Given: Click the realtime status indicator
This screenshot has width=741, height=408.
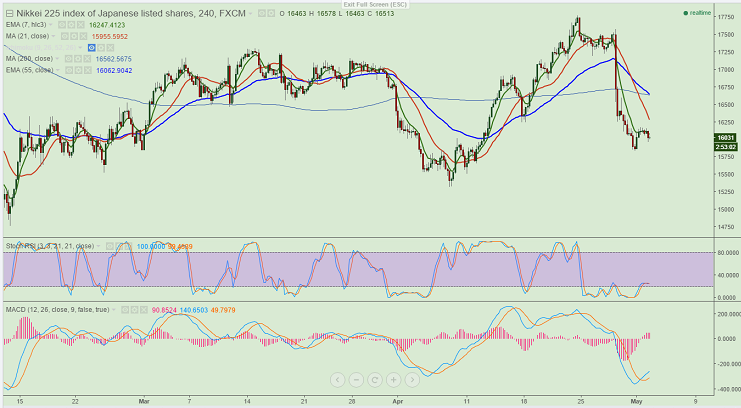Looking at the screenshot, I should tap(697, 13).
